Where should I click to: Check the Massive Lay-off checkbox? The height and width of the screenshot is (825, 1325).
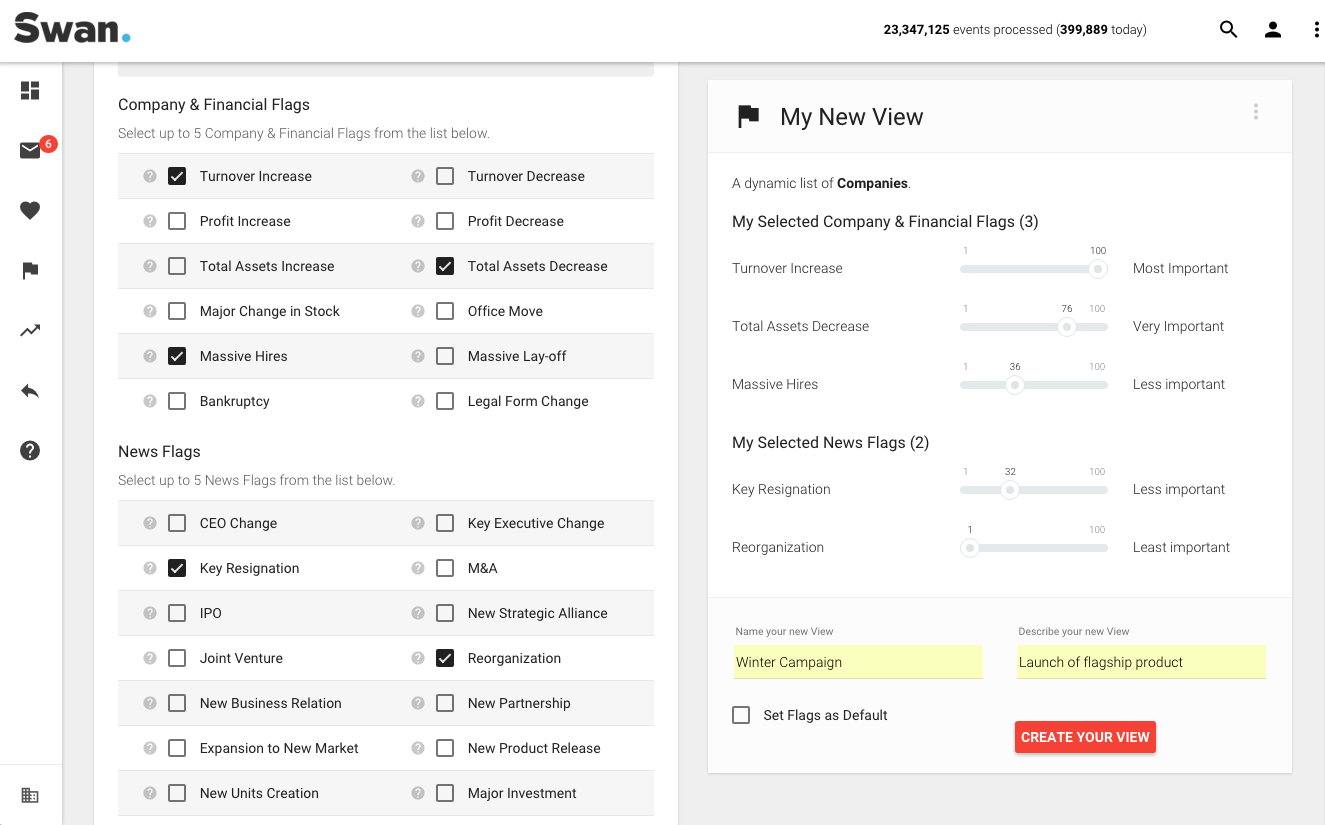point(445,356)
